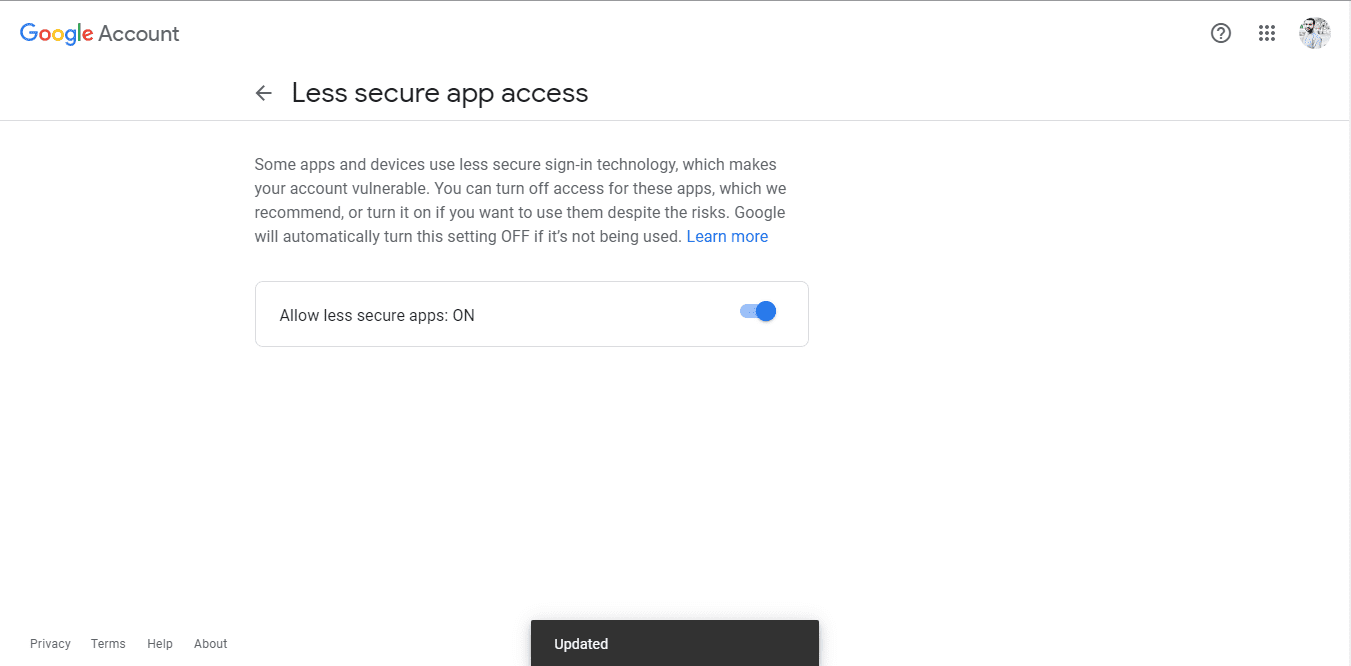The image size is (1351, 666).
Task: Click empty space inside the toggle card
Action: pyautogui.click(x=600, y=314)
